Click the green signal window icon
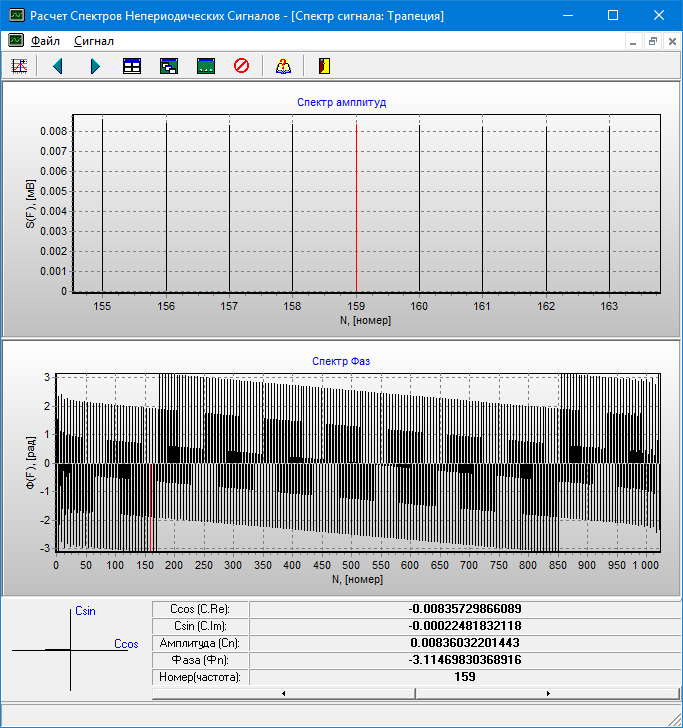The width and height of the screenshot is (683, 728). (206, 66)
